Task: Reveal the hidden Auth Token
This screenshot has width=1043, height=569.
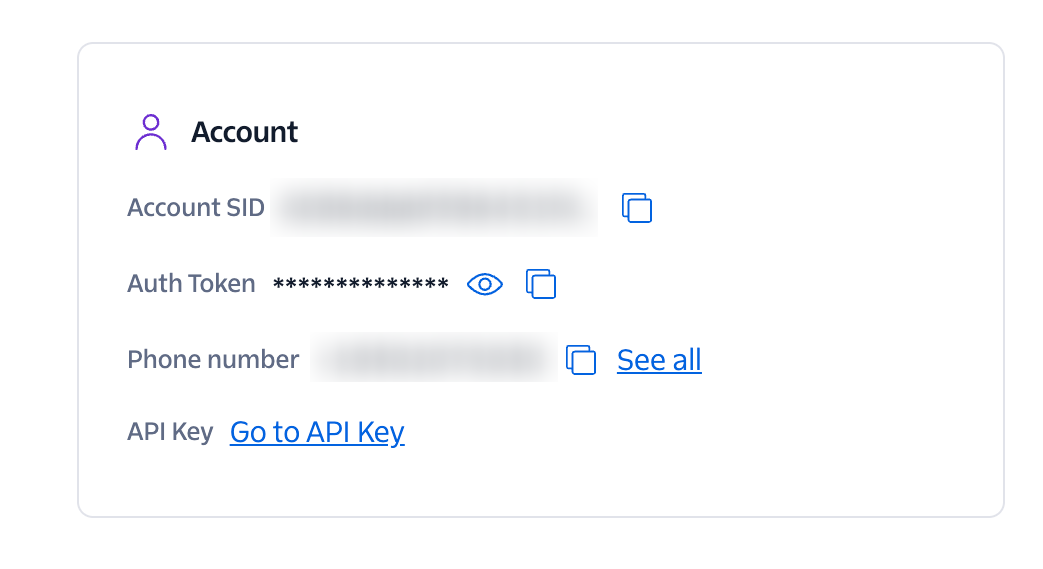Action: 485,284
